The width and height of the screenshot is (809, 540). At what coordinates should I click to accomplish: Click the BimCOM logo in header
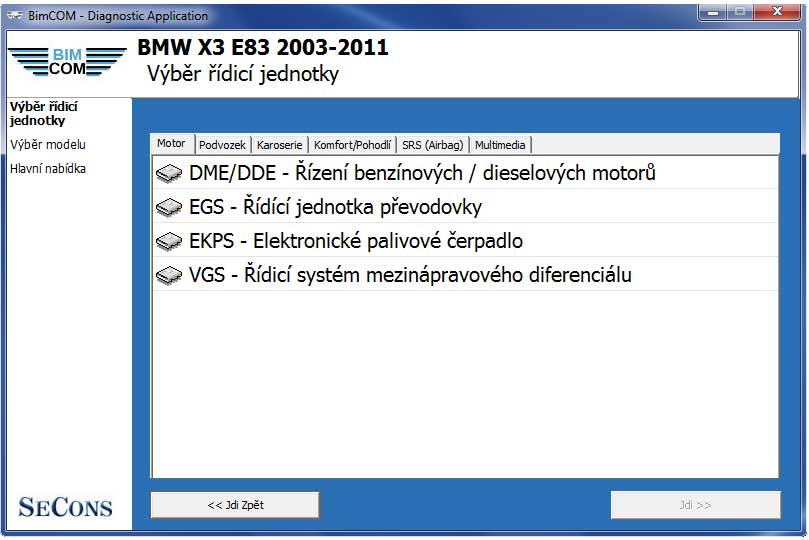(x=68, y=62)
